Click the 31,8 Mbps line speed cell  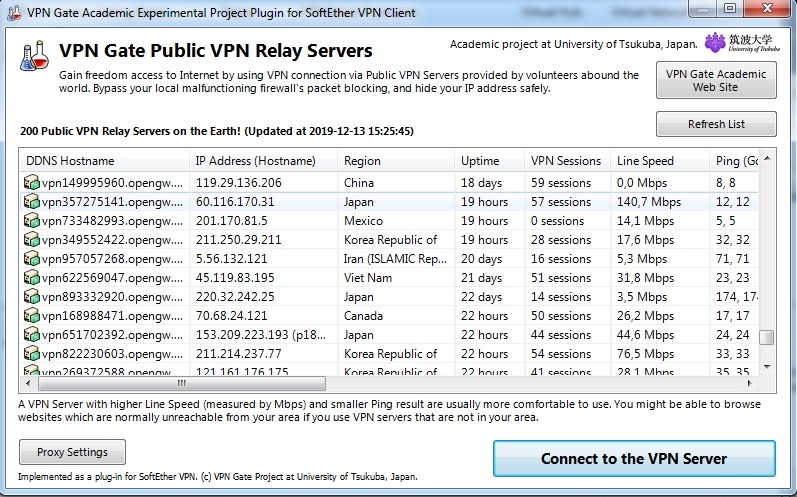pos(645,277)
